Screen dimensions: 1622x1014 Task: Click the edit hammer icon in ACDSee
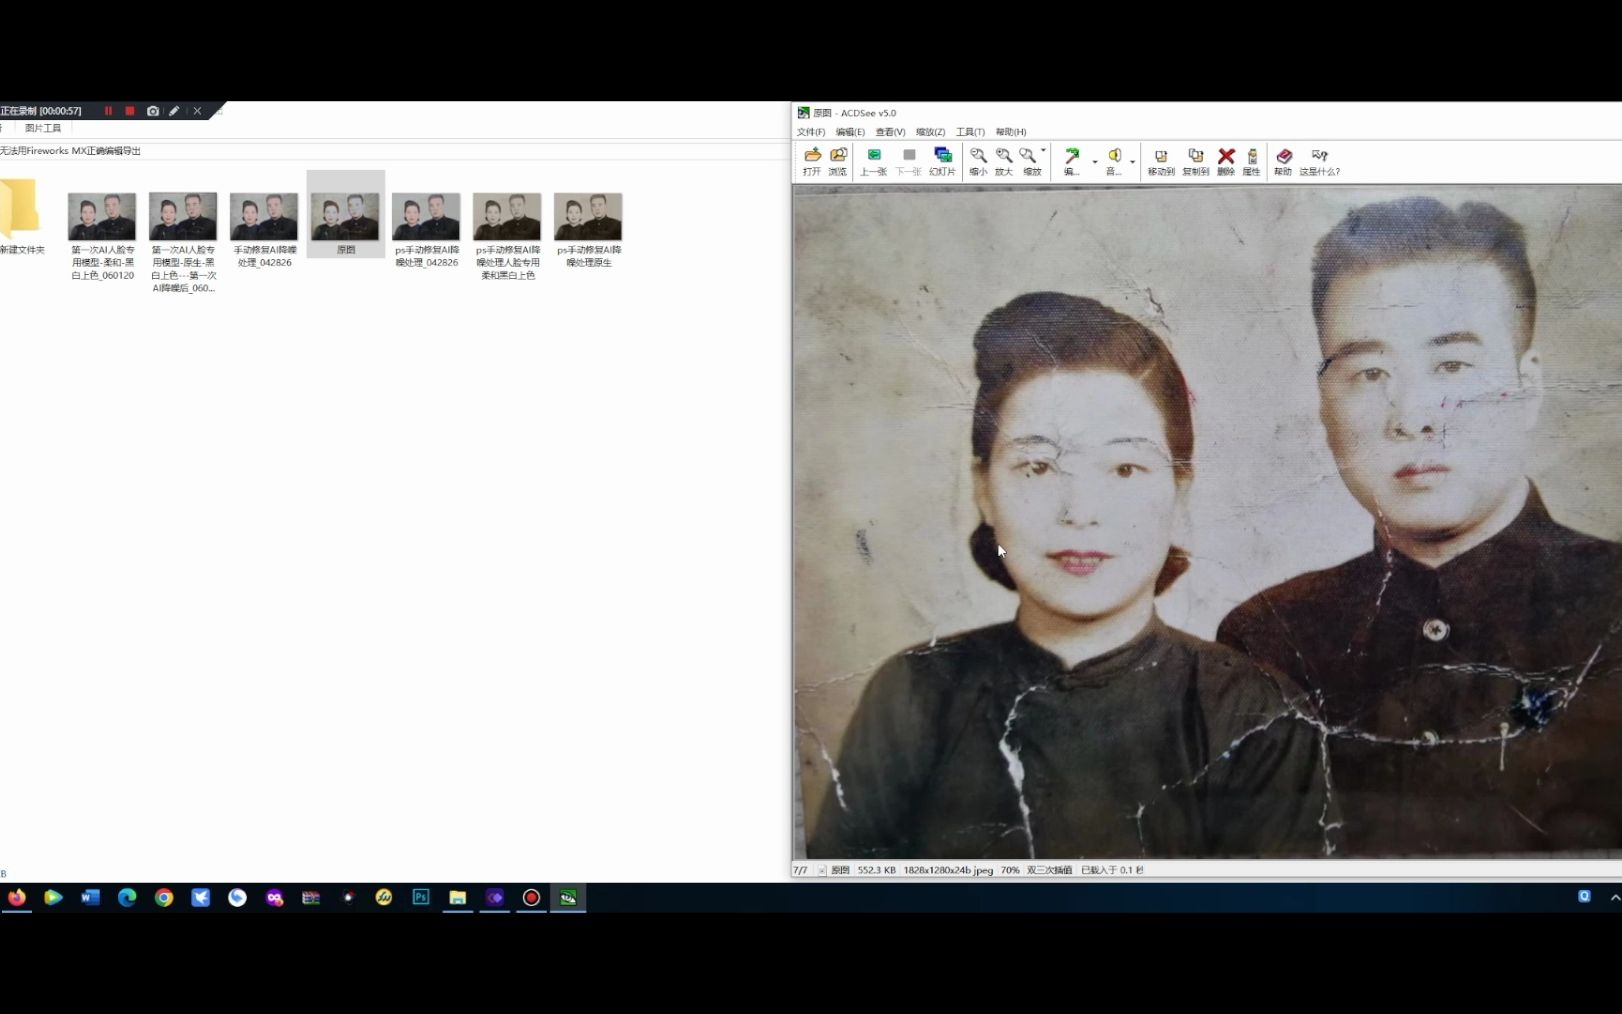1071,161
